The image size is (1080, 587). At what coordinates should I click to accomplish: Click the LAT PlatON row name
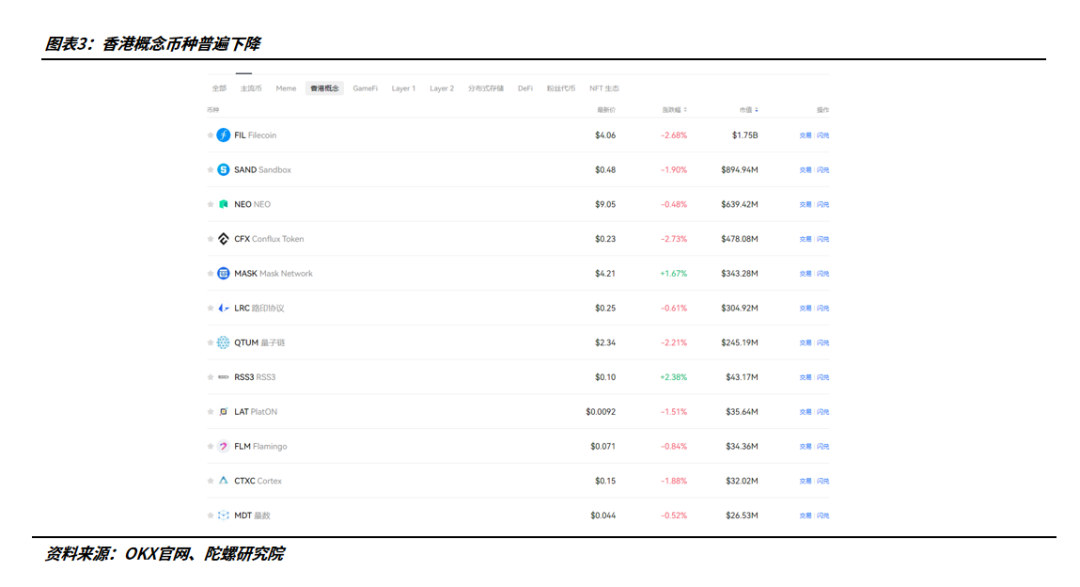pos(255,412)
